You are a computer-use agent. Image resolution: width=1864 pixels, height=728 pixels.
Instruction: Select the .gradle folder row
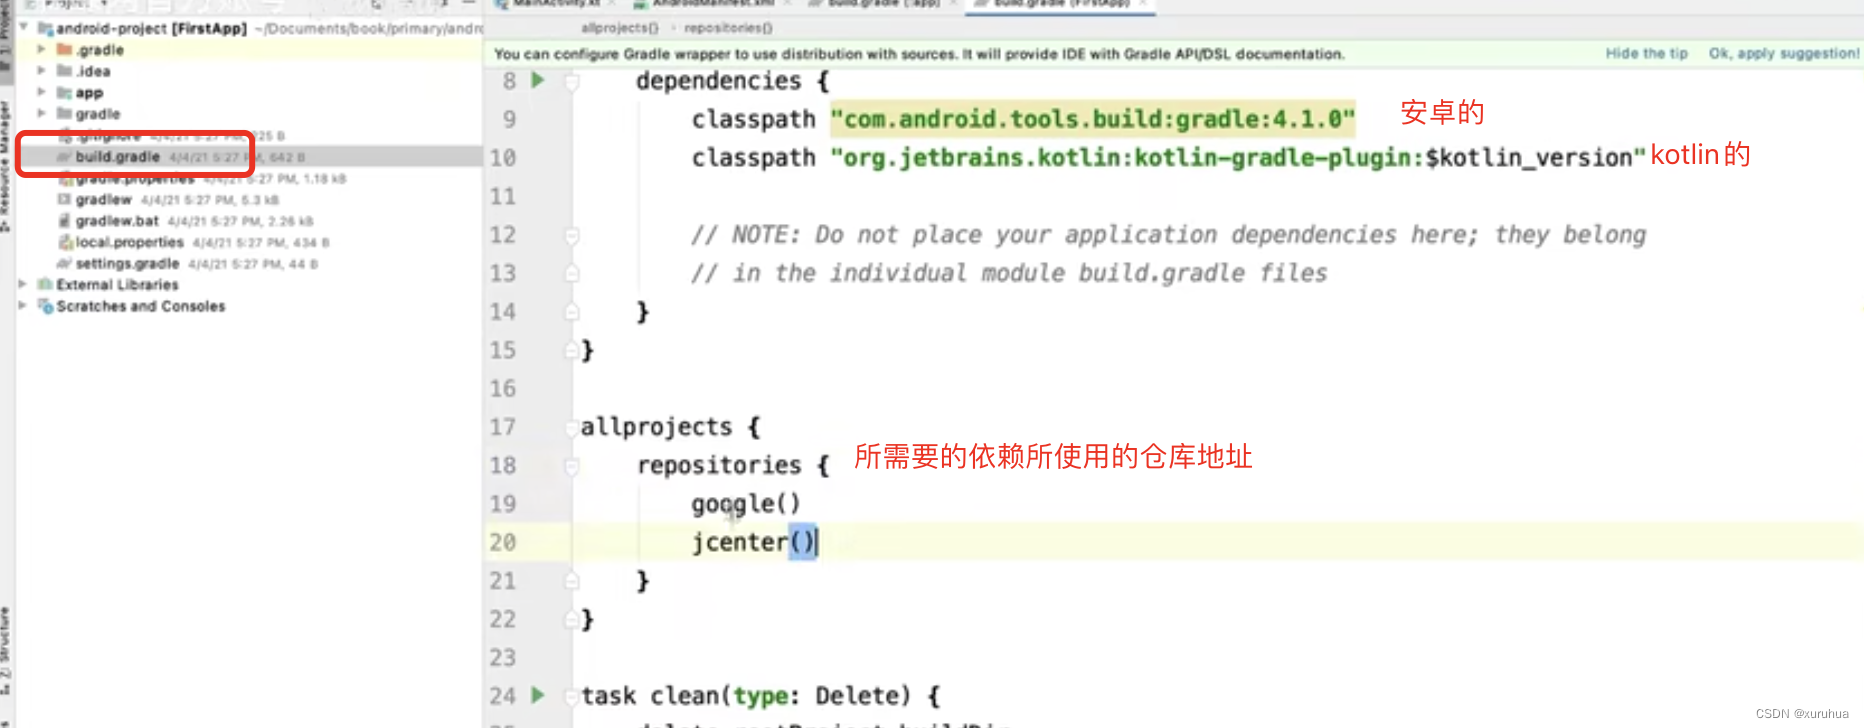249,49
